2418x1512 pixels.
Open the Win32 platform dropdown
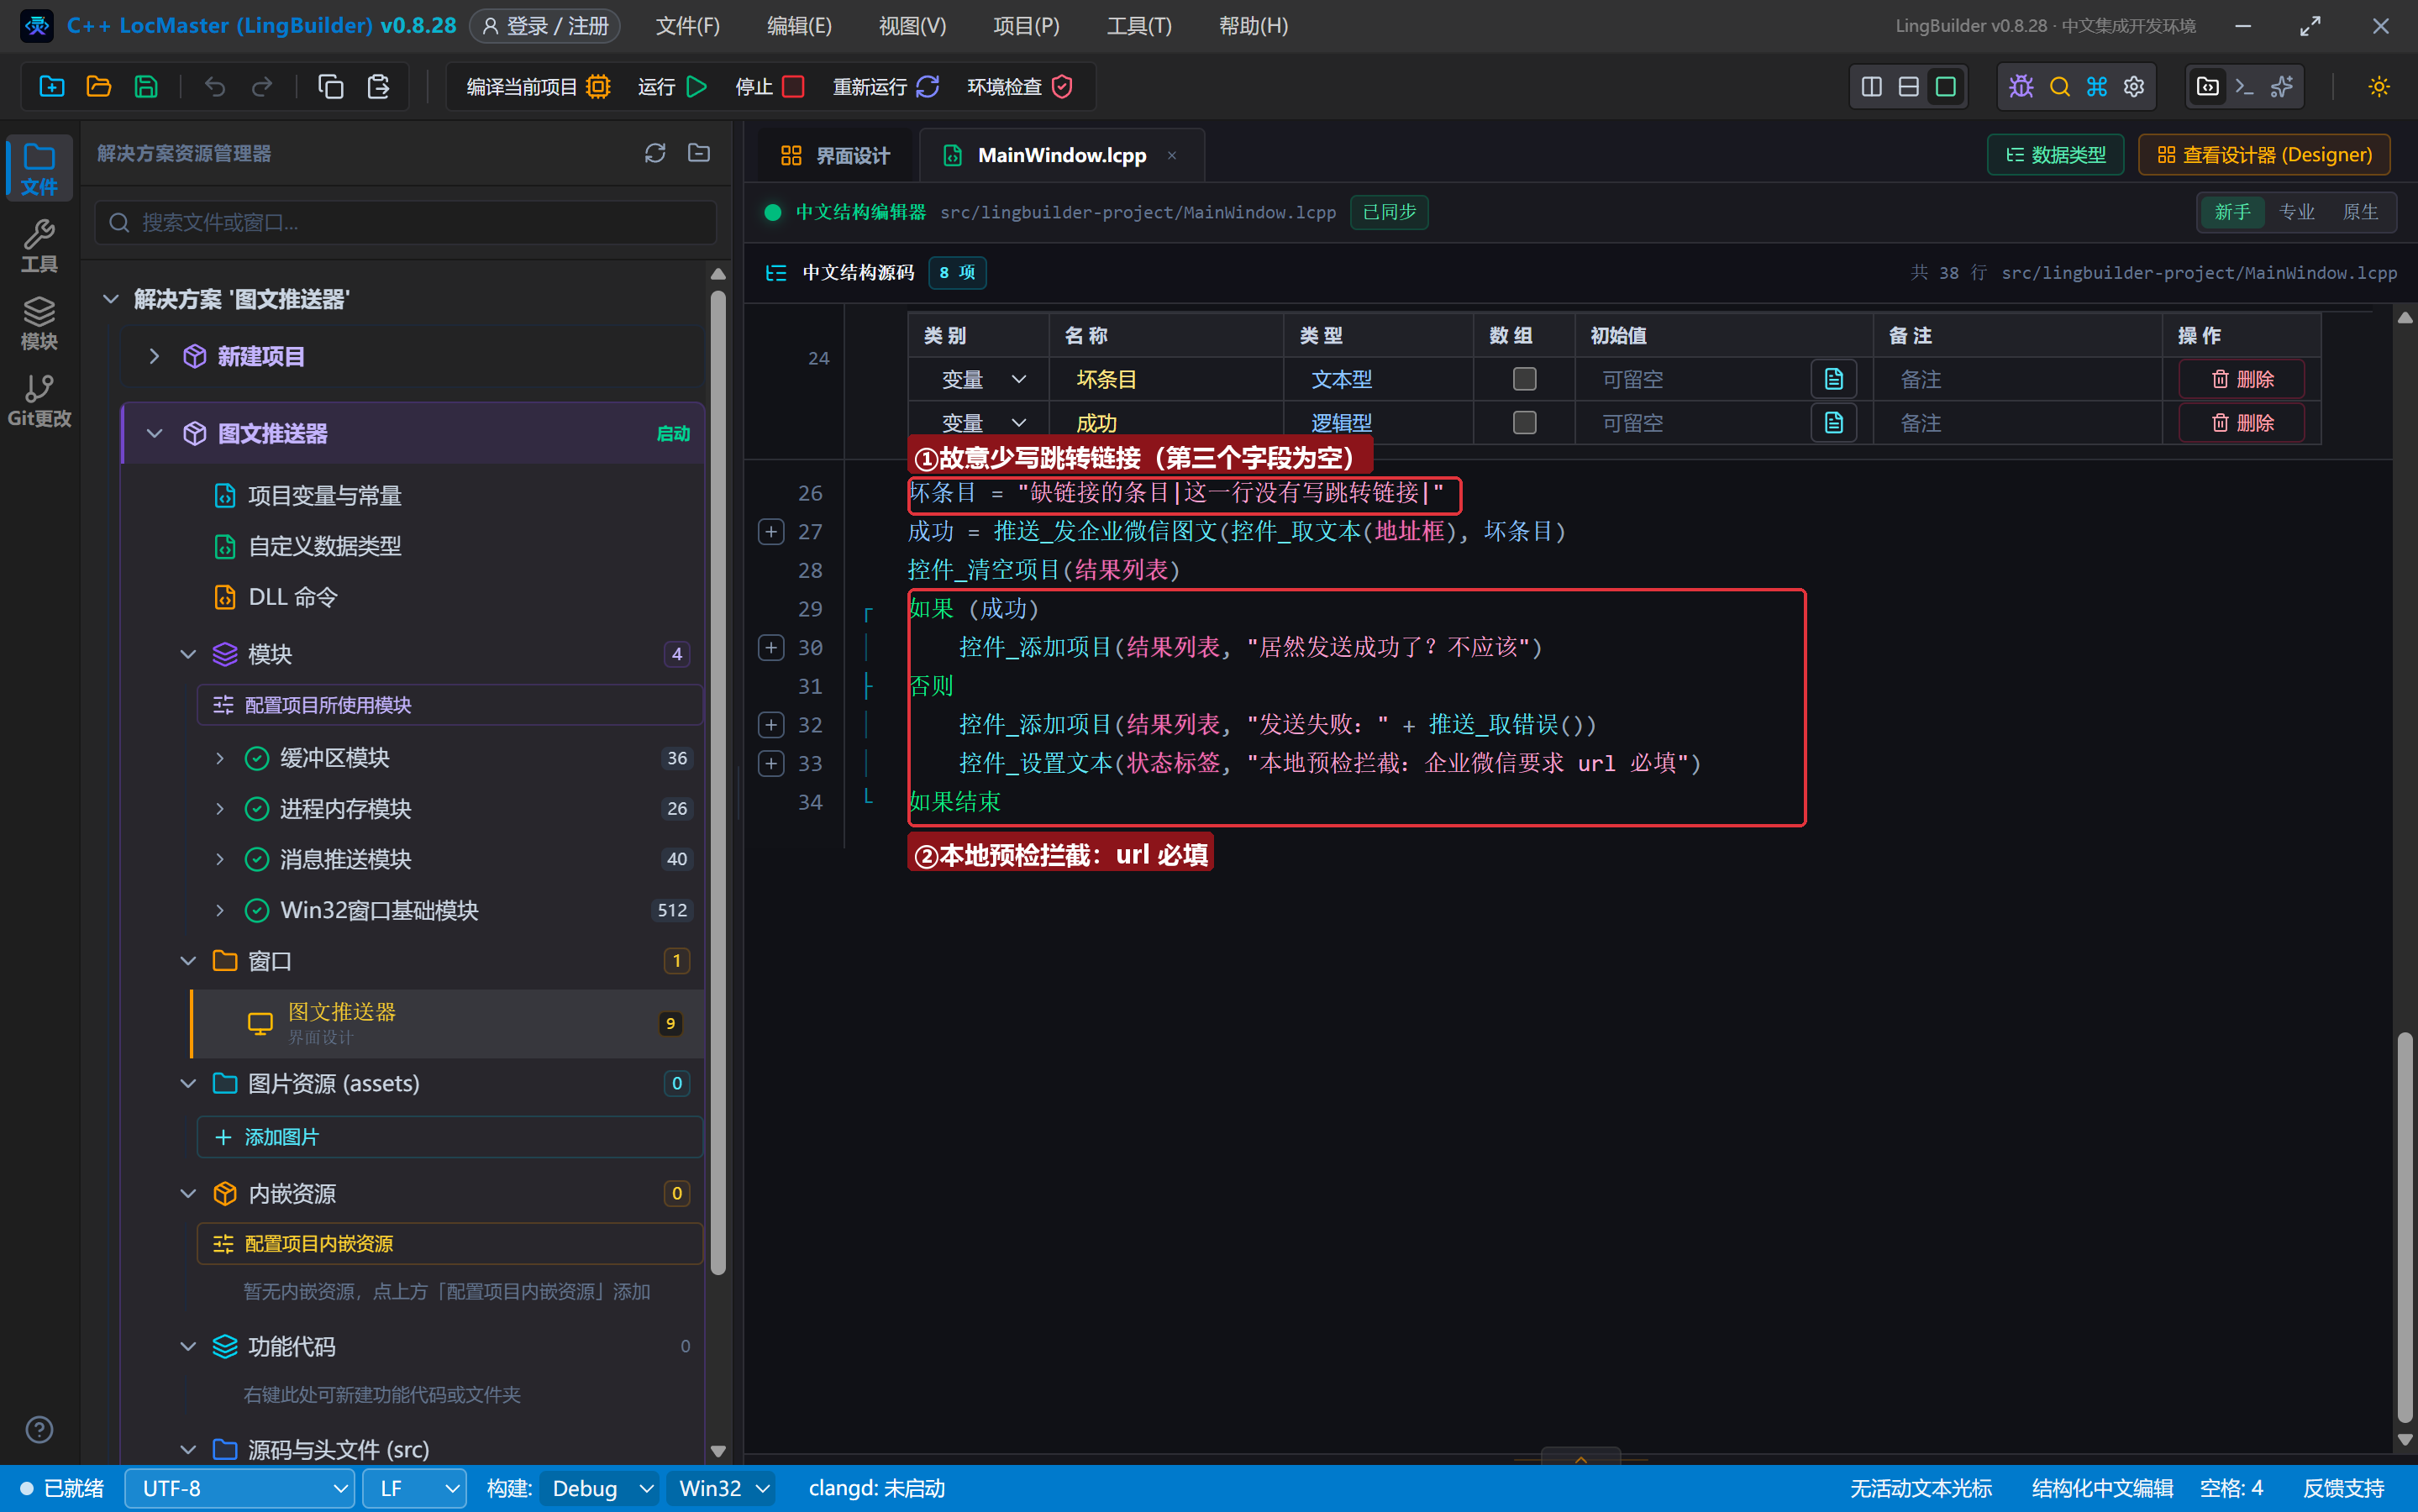pos(722,1488)
